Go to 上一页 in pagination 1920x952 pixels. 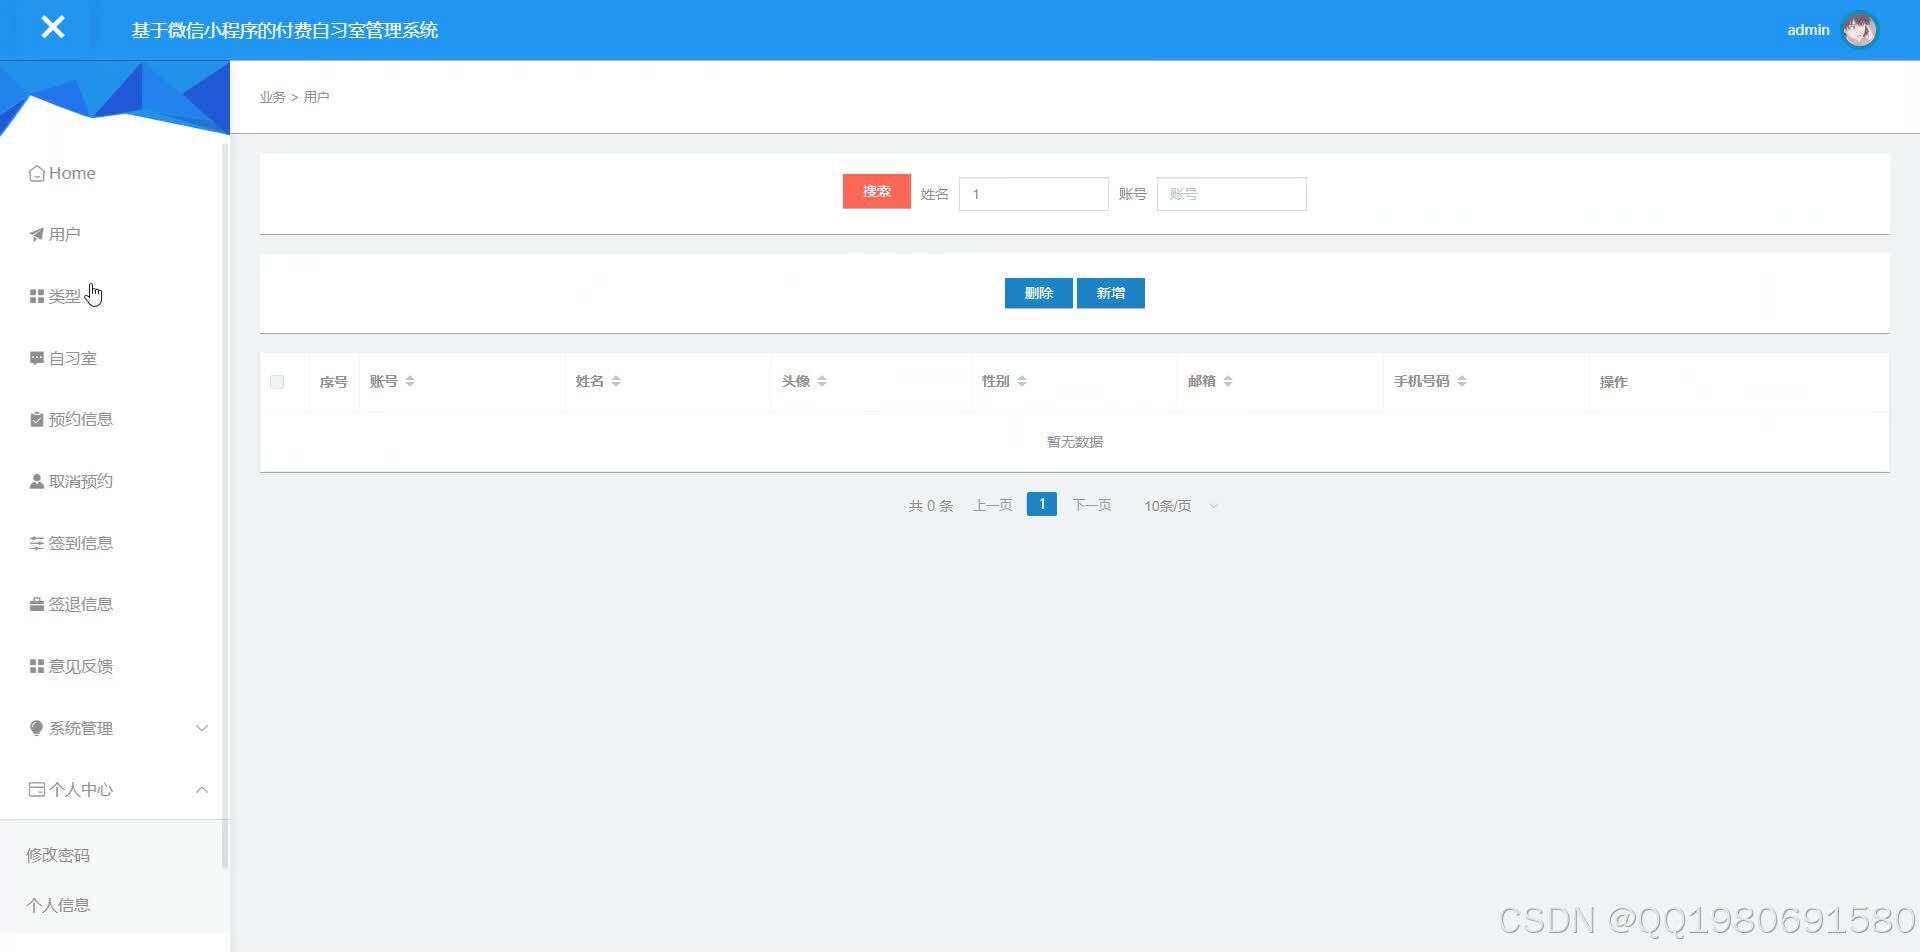click(x=993, y=506)
